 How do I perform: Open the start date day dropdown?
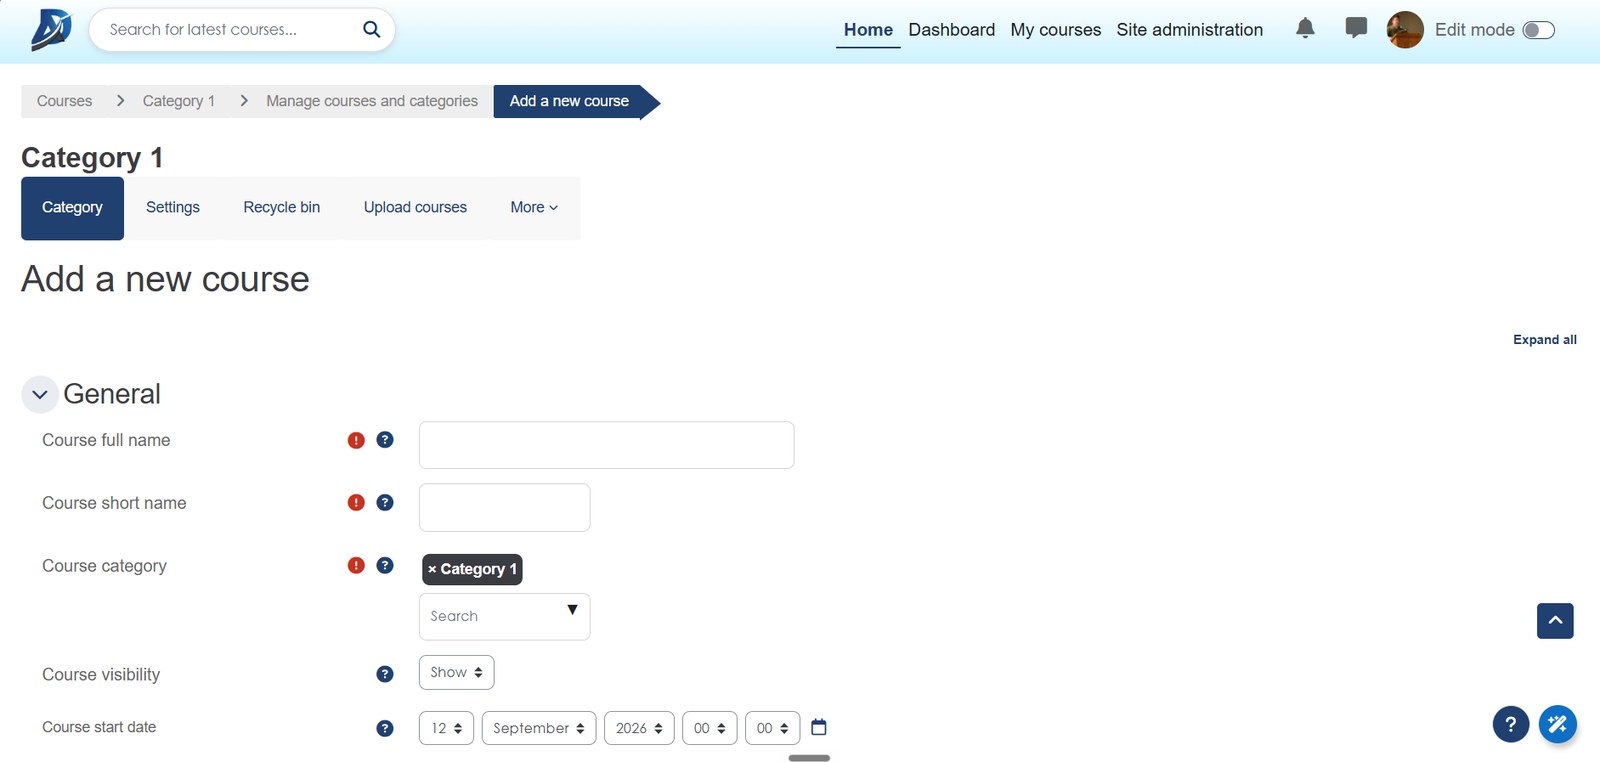click(446, 728)
